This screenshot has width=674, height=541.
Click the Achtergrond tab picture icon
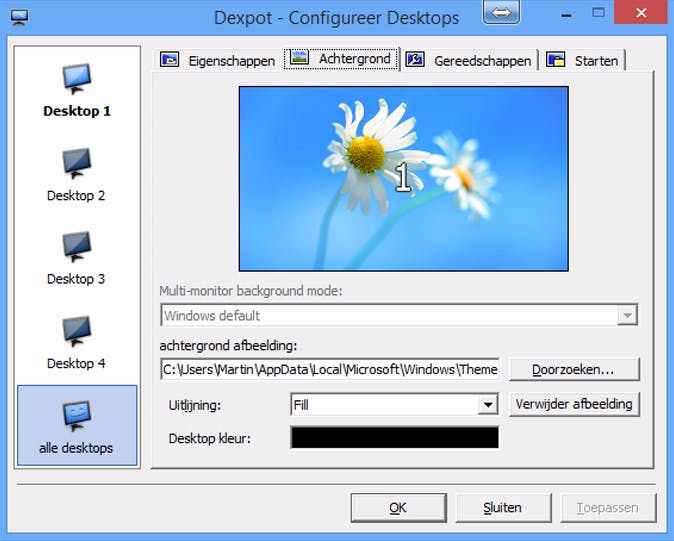coord(299,57)
